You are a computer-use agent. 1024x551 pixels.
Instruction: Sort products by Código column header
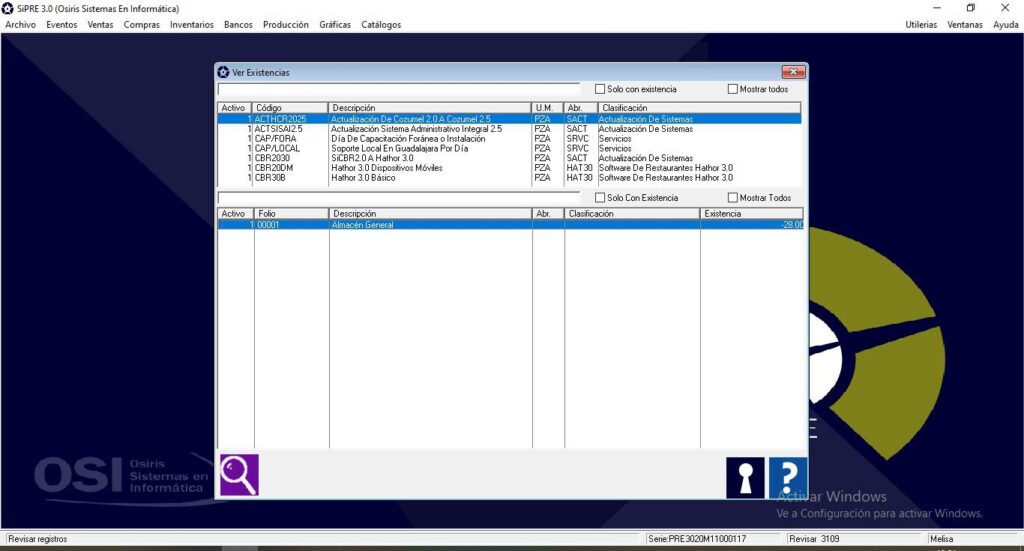[x=290, y=108]
